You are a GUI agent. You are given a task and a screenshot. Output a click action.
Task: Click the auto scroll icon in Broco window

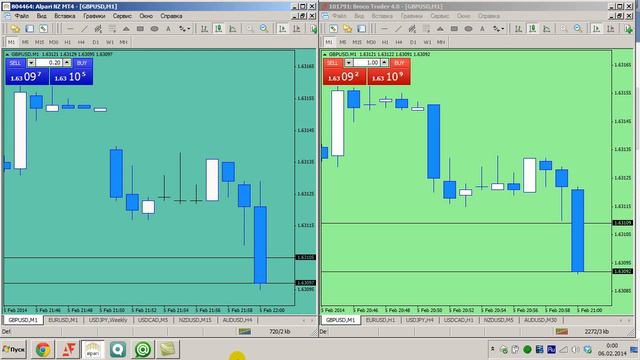pos(596,29)
